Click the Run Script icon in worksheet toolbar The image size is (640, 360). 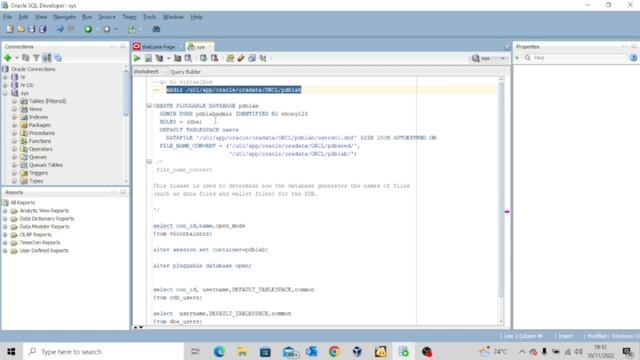(148, 58)
